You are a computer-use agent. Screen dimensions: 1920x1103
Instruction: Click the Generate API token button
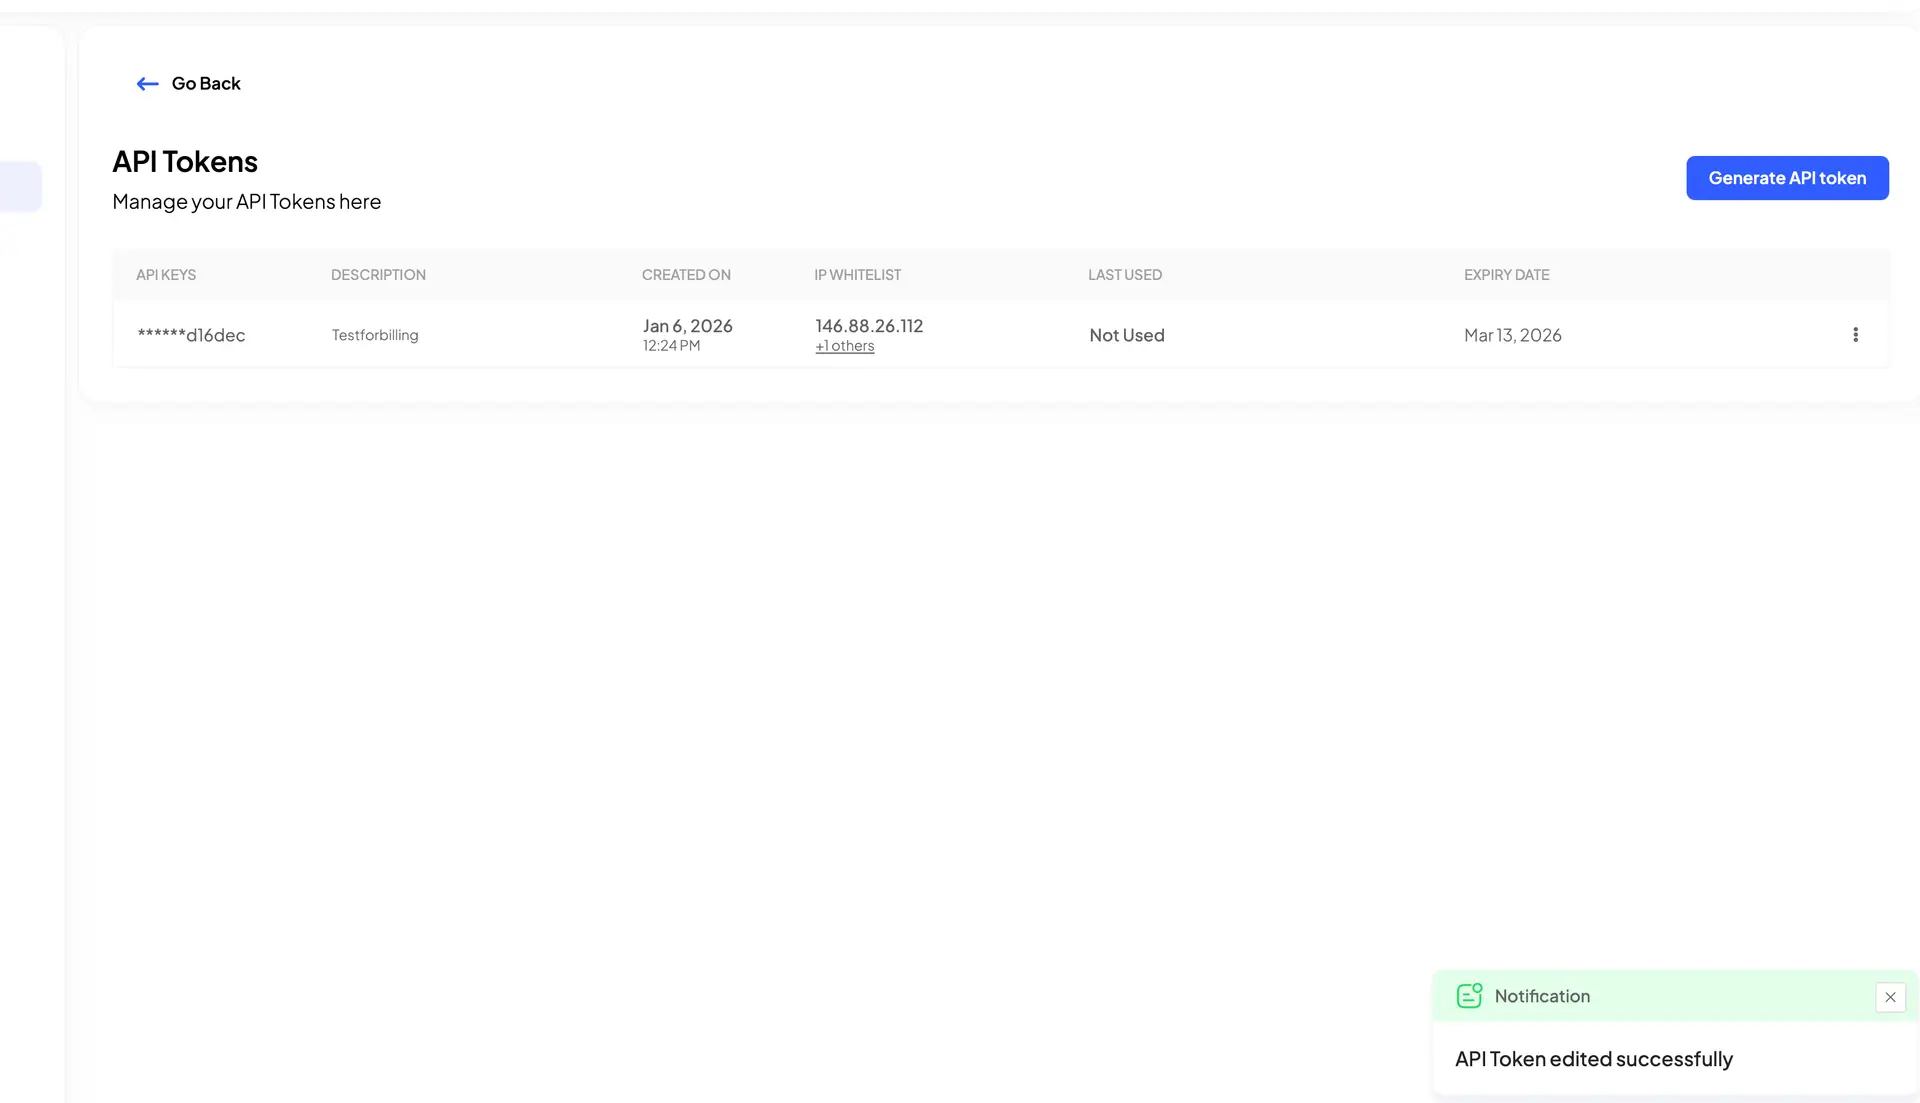point(1787,177)
